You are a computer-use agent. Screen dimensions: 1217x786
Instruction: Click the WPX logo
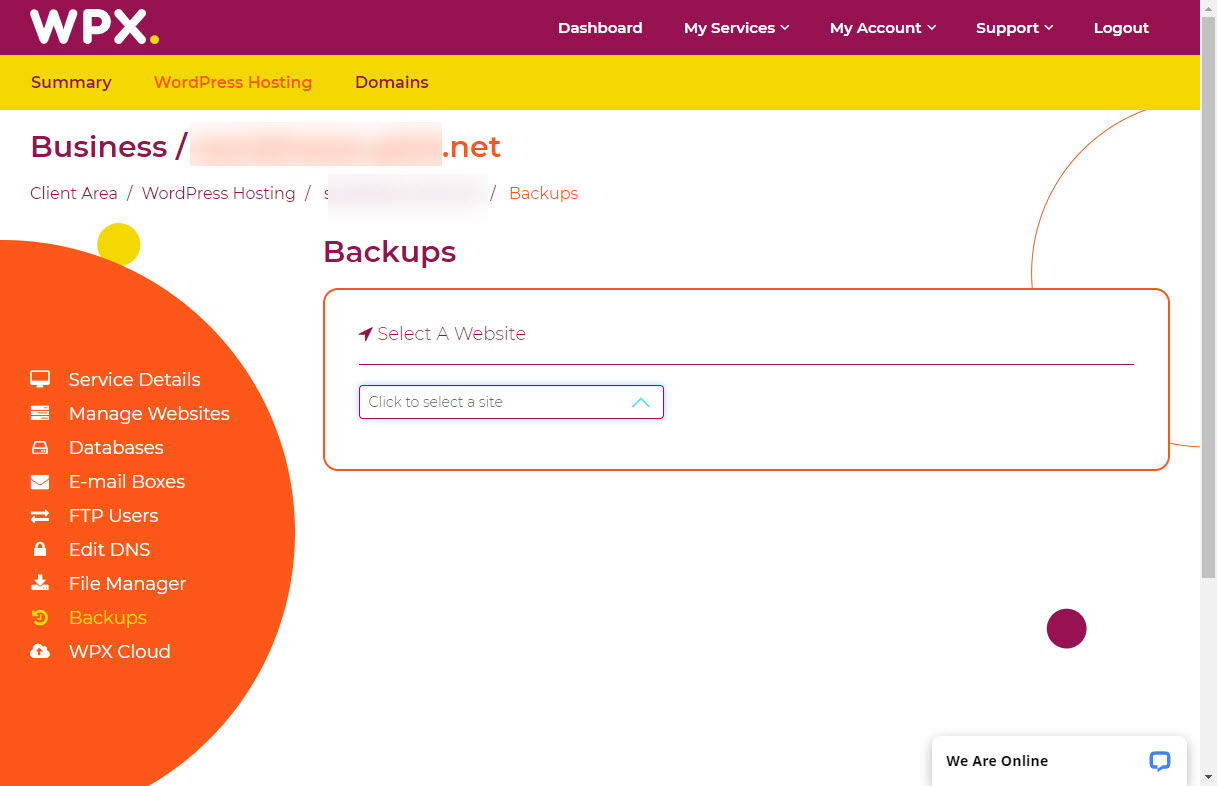tap(94, 27)
